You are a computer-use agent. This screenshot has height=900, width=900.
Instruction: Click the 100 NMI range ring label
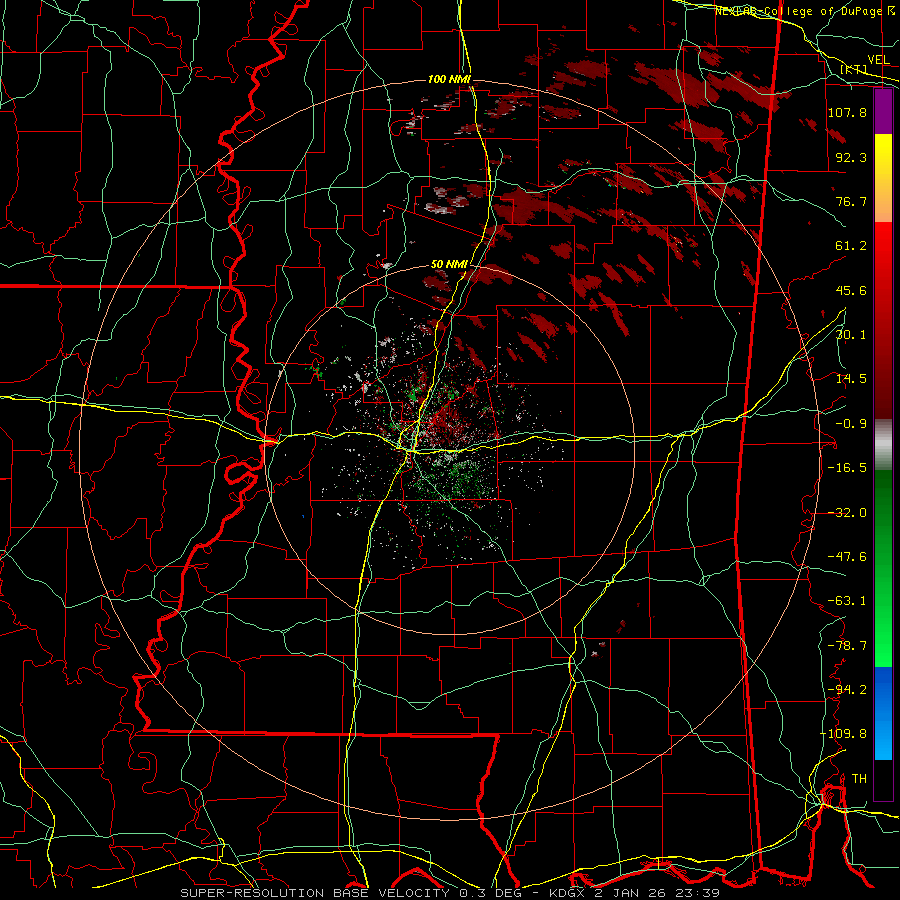[x=449, y=79]
